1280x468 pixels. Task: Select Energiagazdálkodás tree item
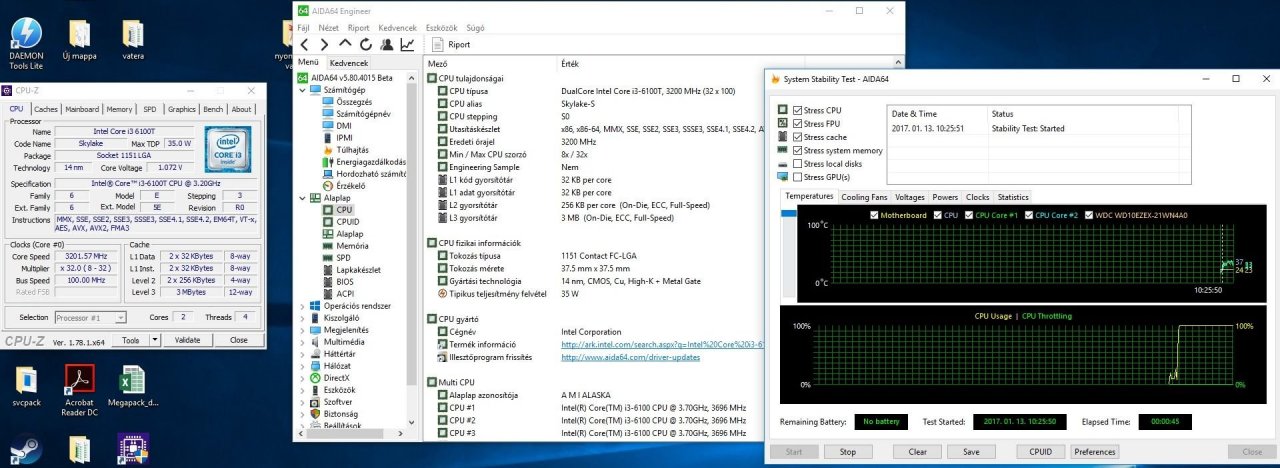(364, 162)
